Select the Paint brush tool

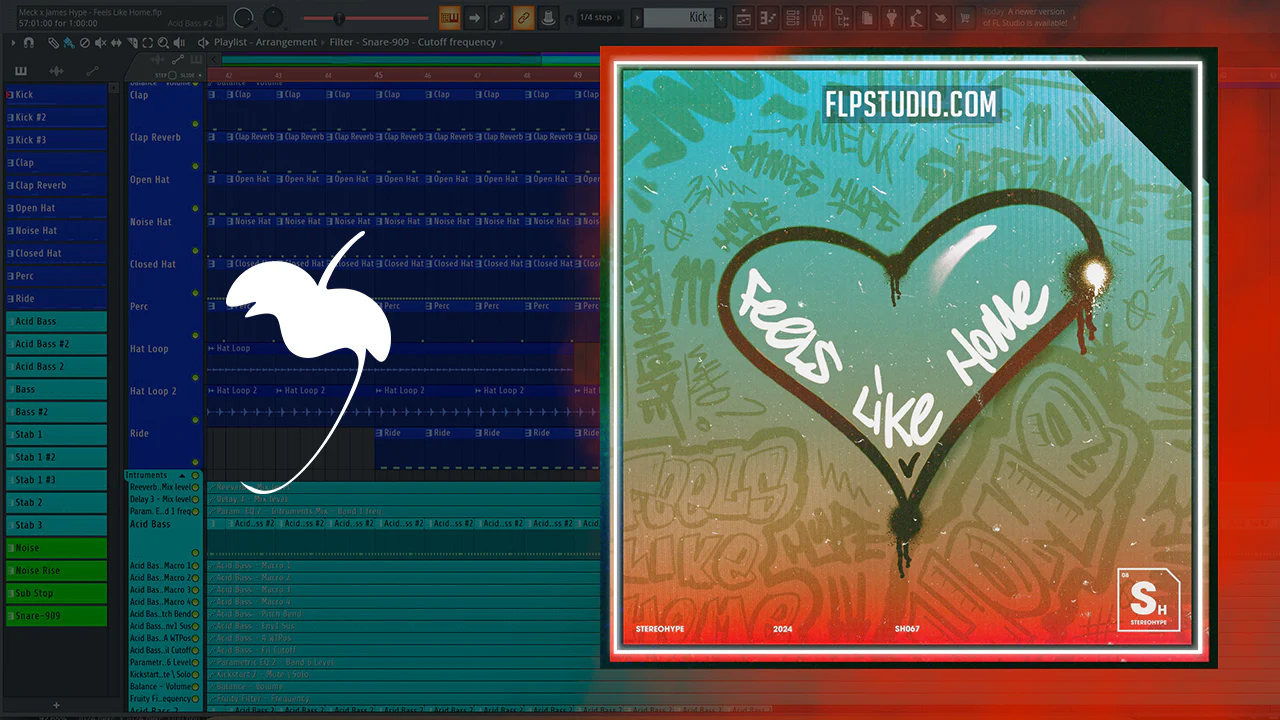[x=67, y=43]
